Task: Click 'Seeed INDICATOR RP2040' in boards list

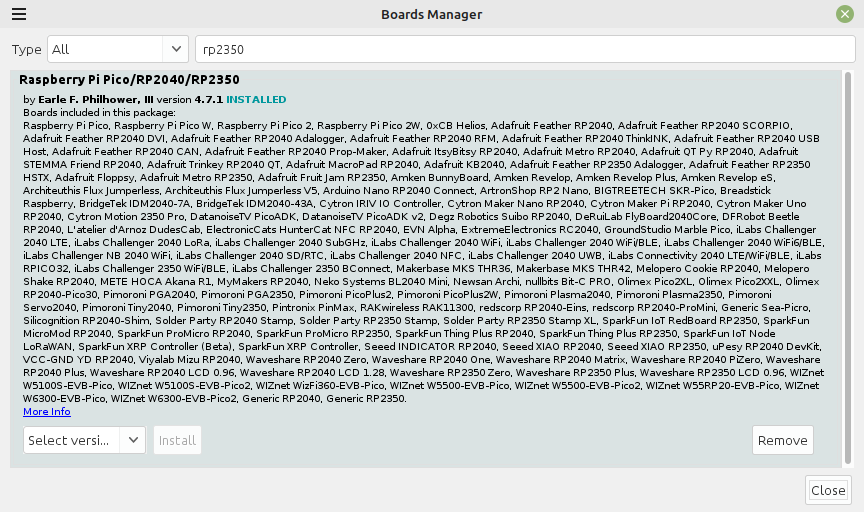Action: coord(430,347)
